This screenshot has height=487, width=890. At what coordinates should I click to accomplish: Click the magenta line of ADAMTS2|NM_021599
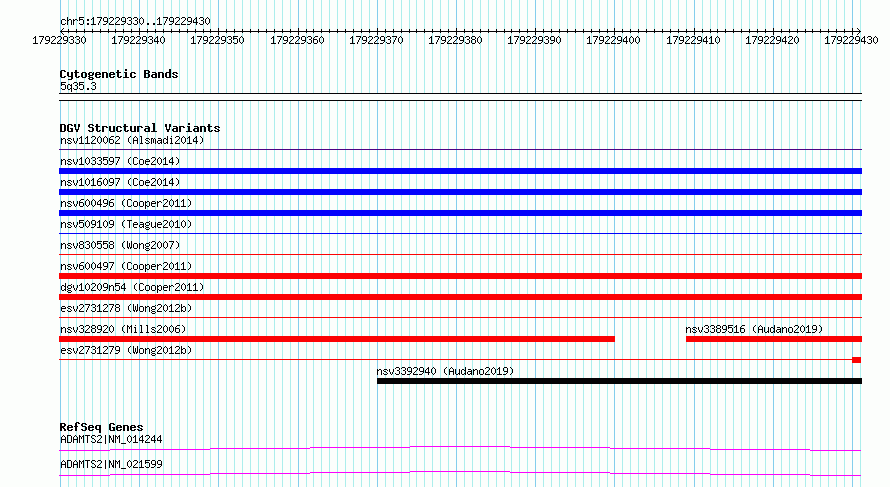[460, 473]
